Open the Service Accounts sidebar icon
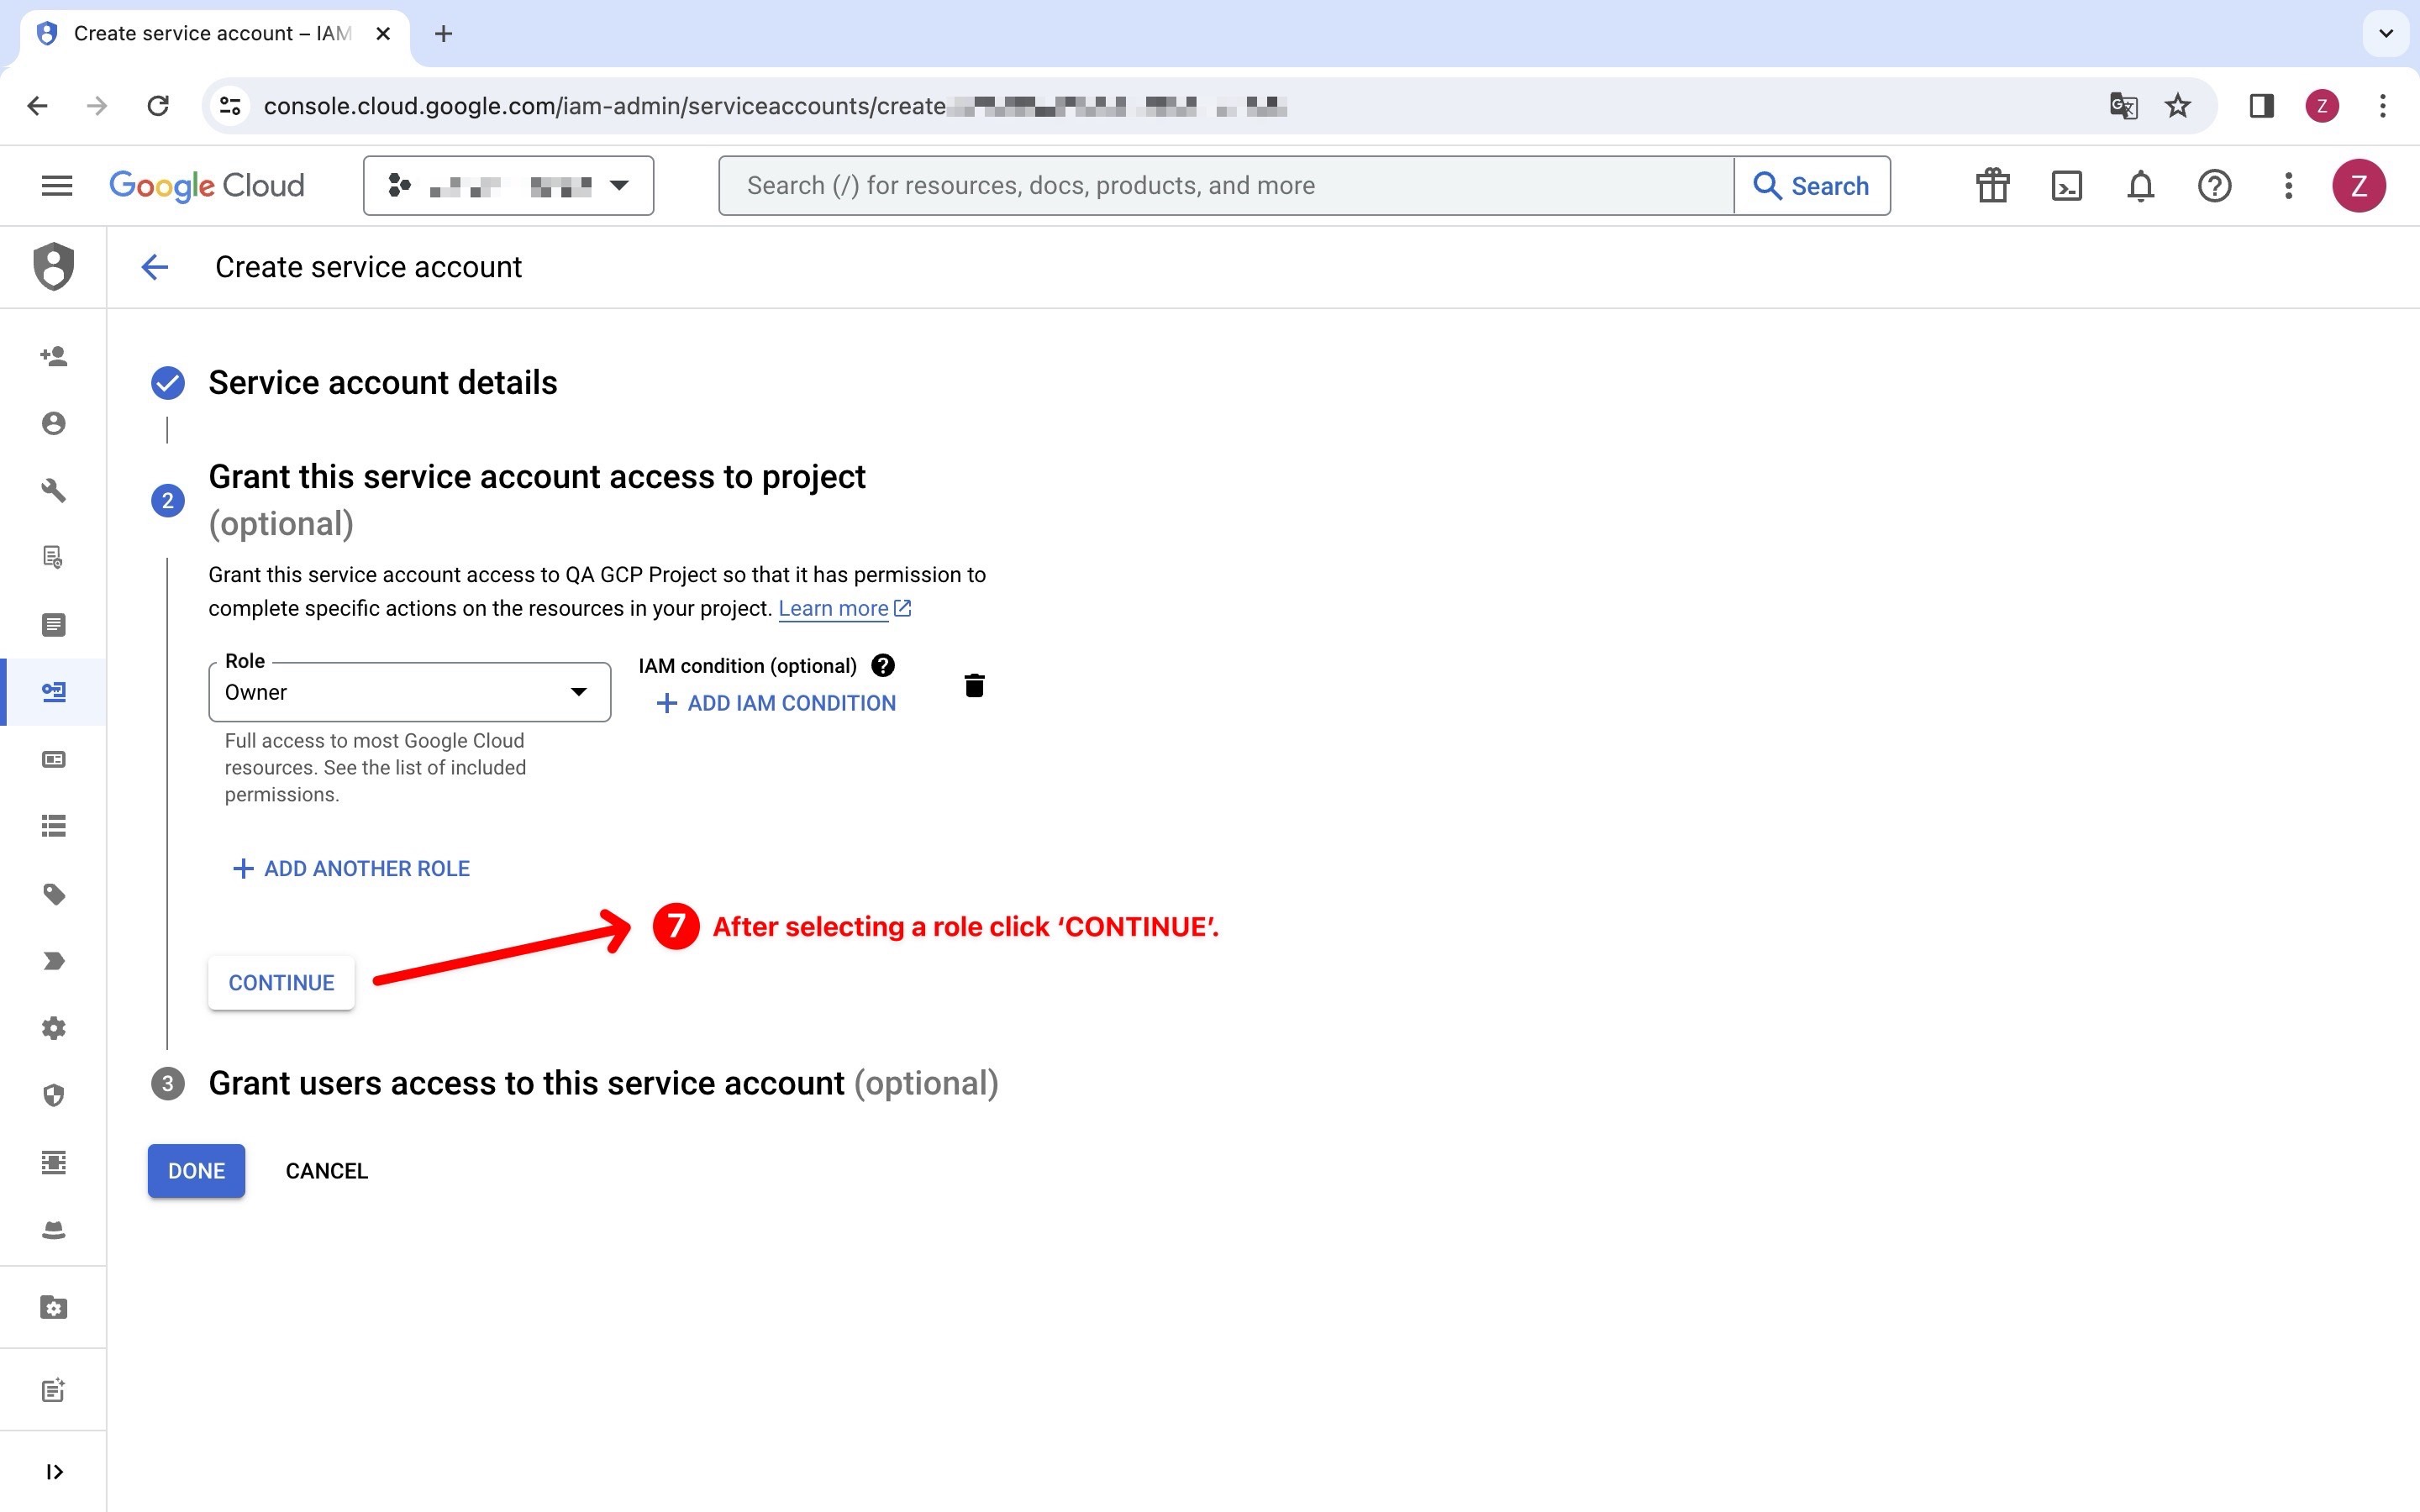 [x=54, y=691]
